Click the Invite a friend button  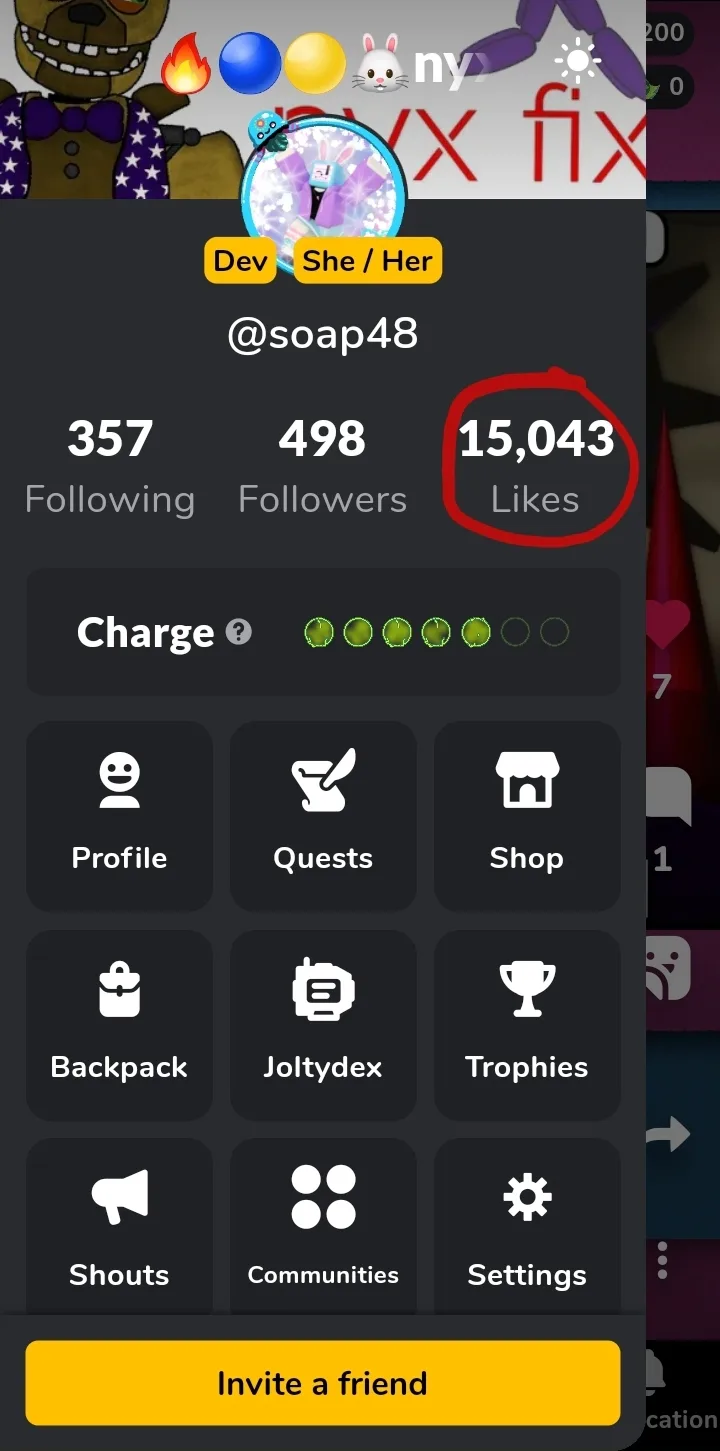click(x=323, y=1383)
